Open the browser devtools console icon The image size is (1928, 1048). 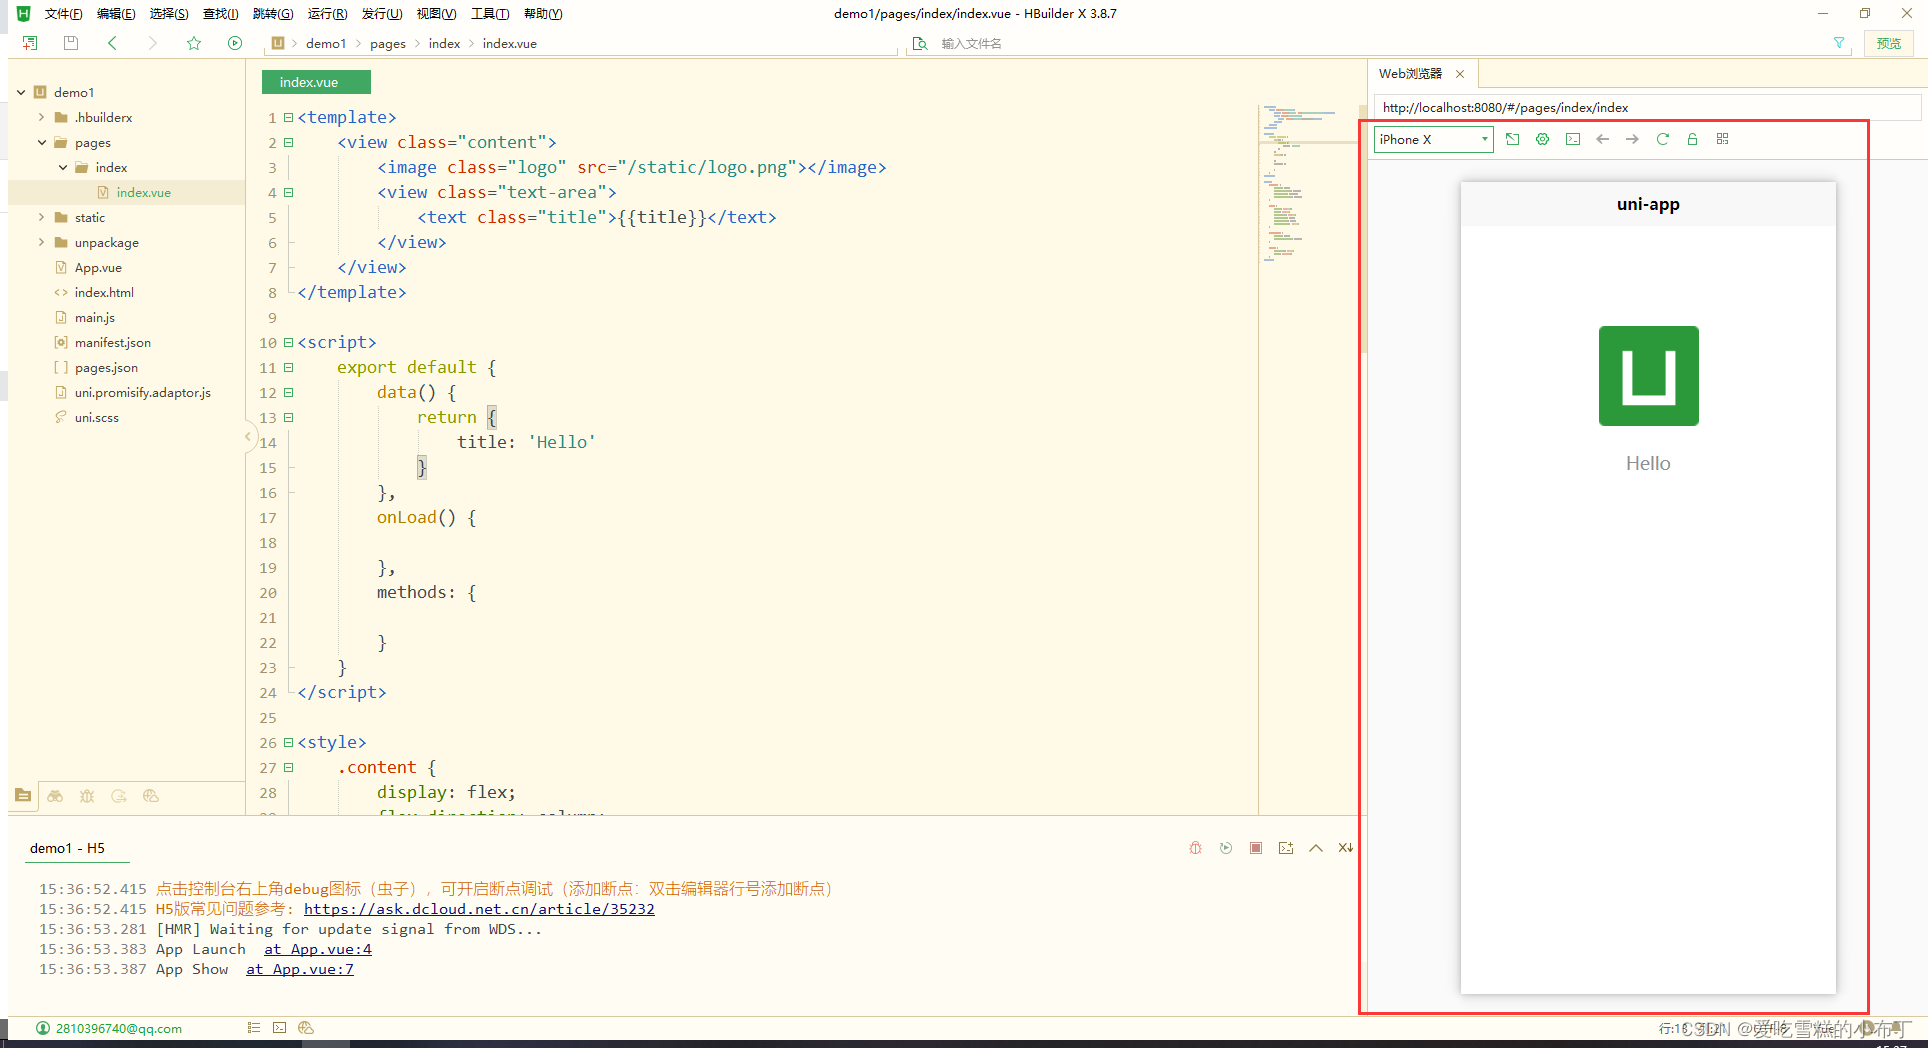[1573, 139]
